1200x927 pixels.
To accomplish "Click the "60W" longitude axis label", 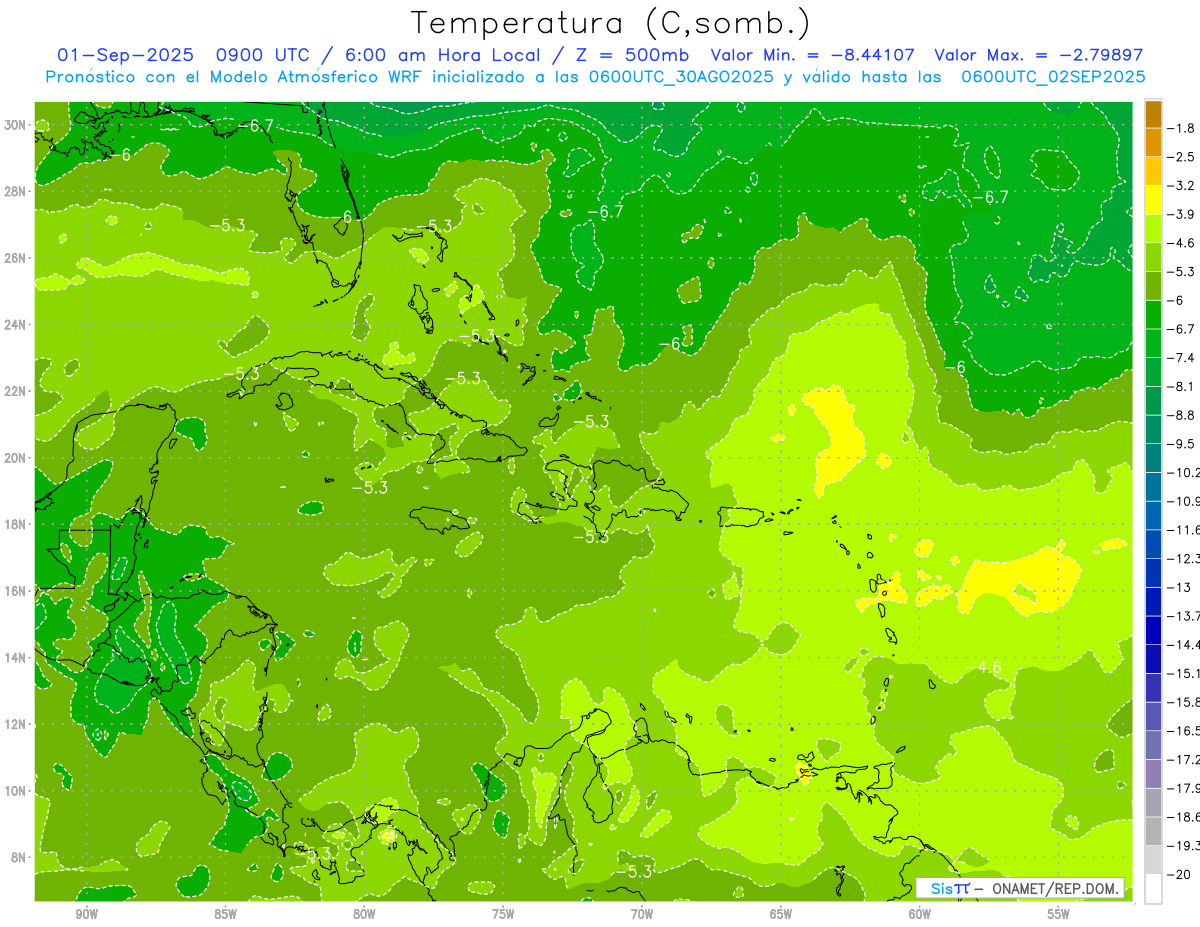I will 920,914.
